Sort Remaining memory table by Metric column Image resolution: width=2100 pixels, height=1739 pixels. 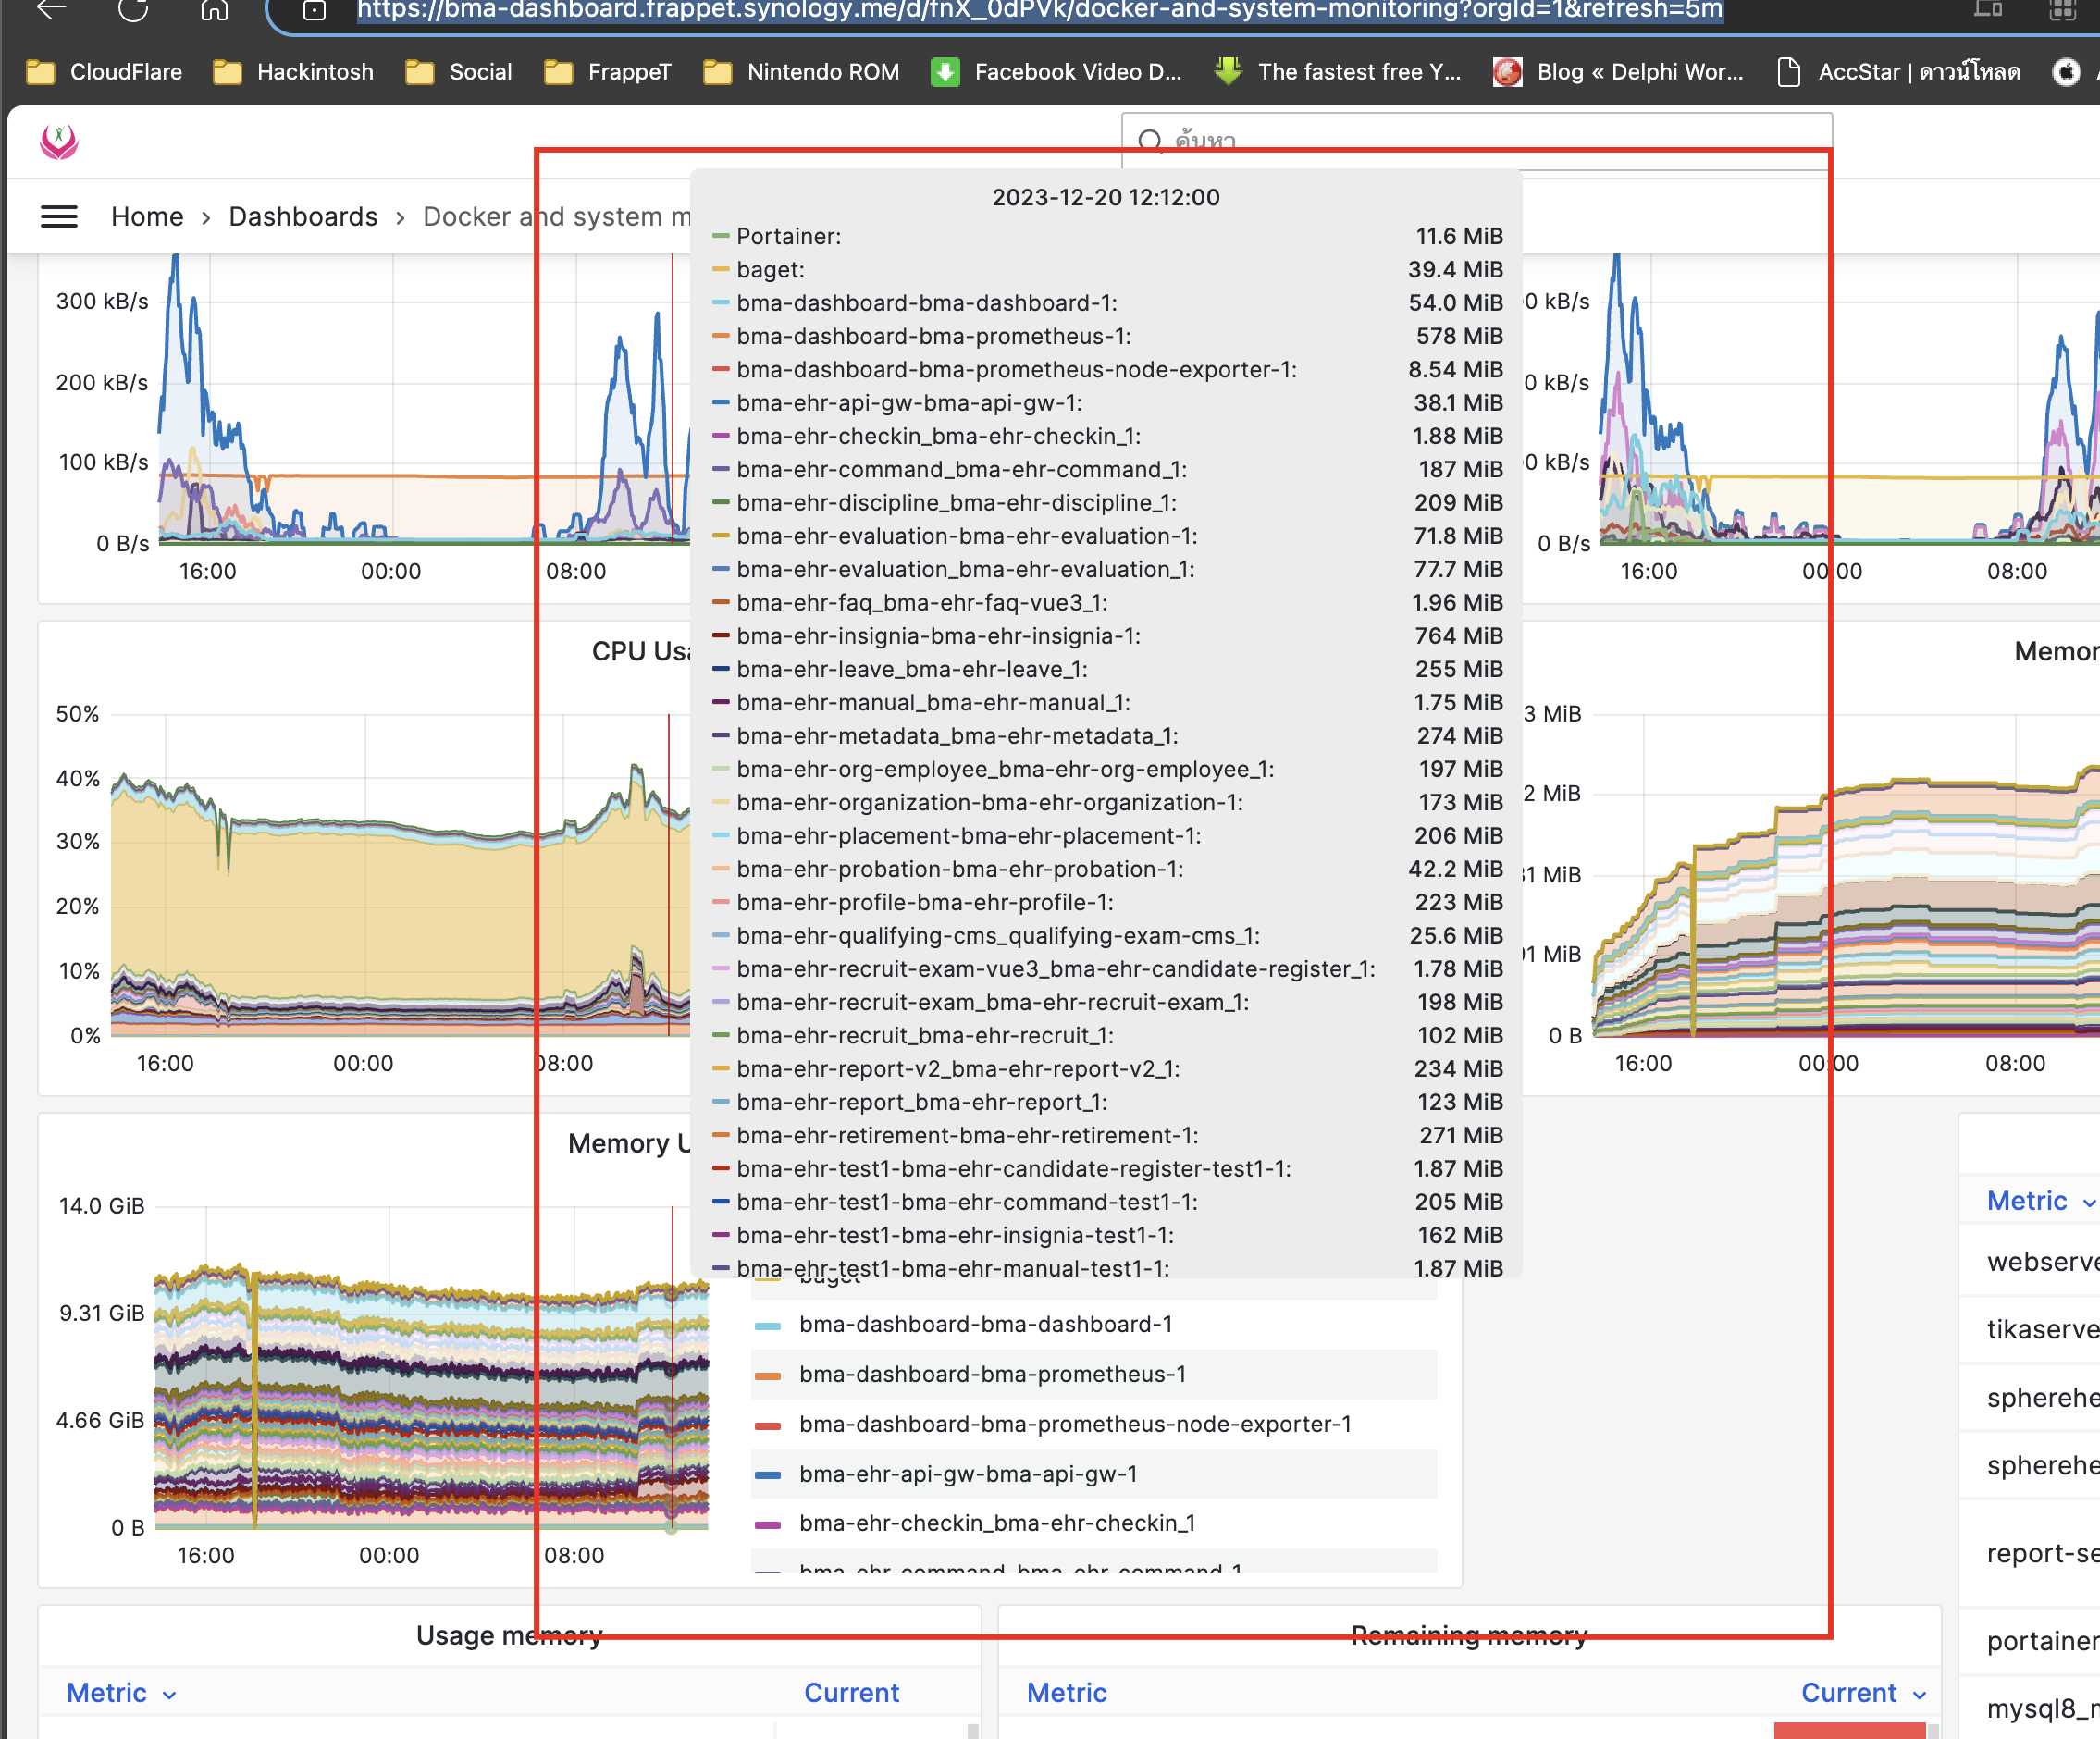pos(1066,1693)
